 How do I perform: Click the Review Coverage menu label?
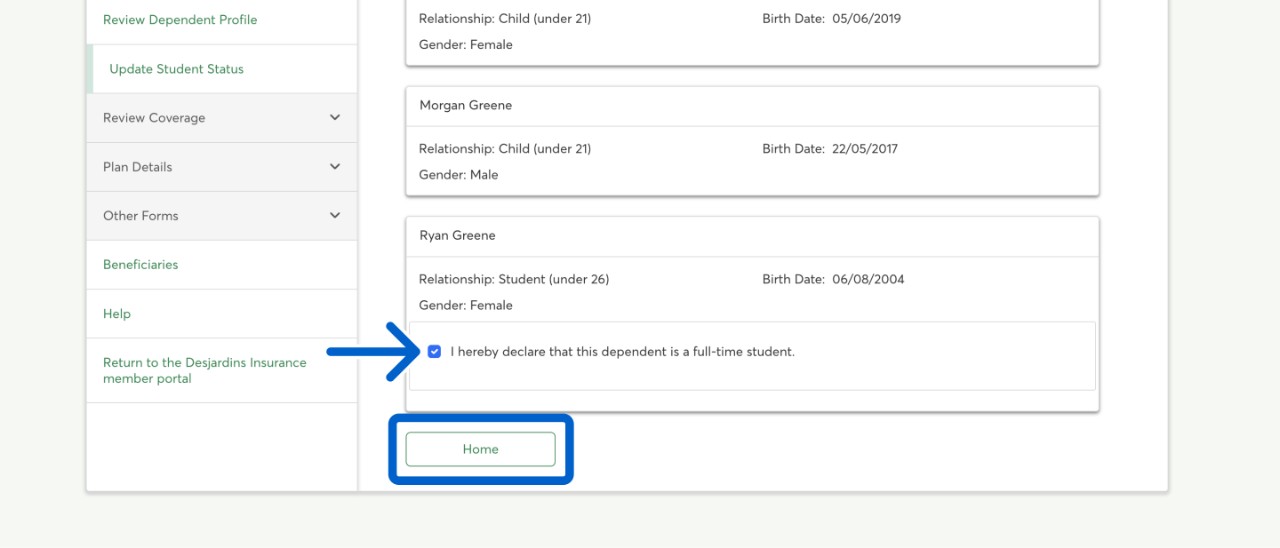[154, 118]
